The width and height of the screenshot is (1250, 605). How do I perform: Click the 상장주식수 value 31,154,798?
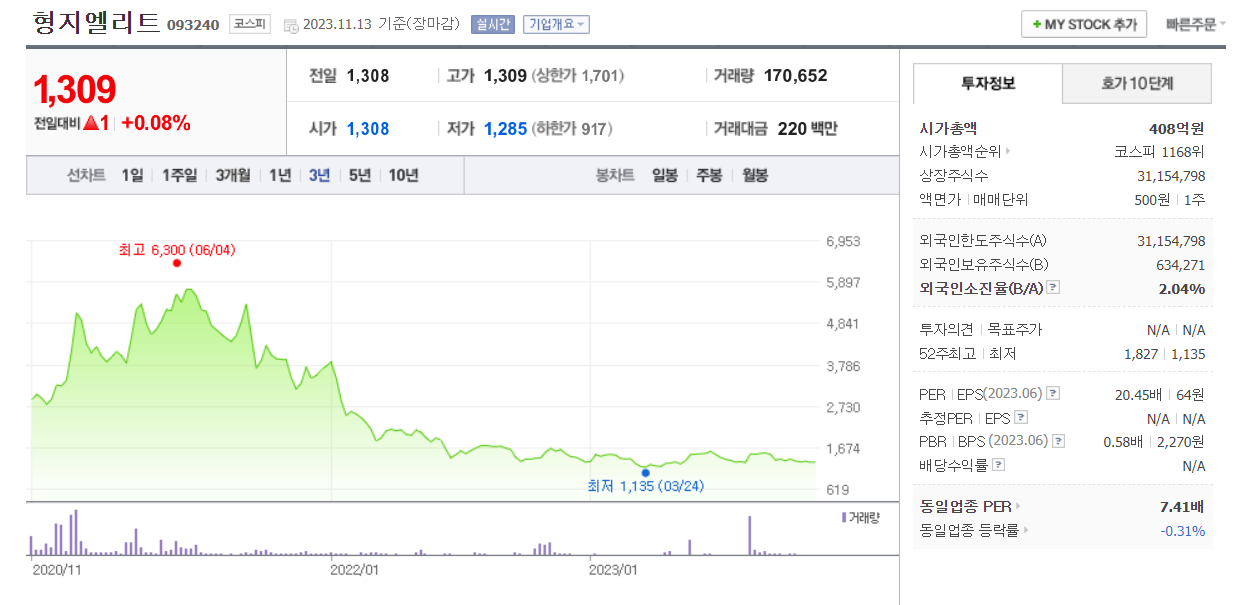[1171, 176]
